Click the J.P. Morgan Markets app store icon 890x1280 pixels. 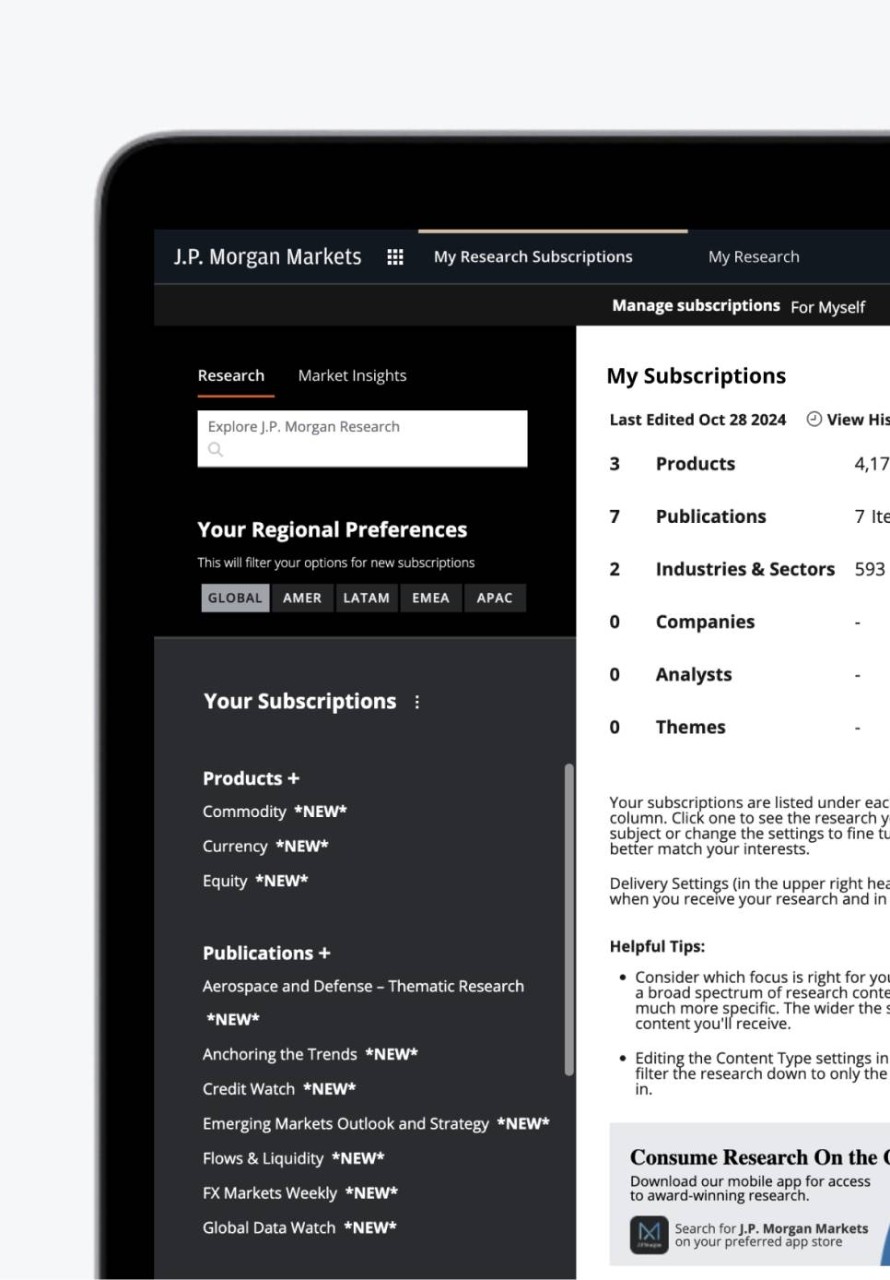point(646,1234)
